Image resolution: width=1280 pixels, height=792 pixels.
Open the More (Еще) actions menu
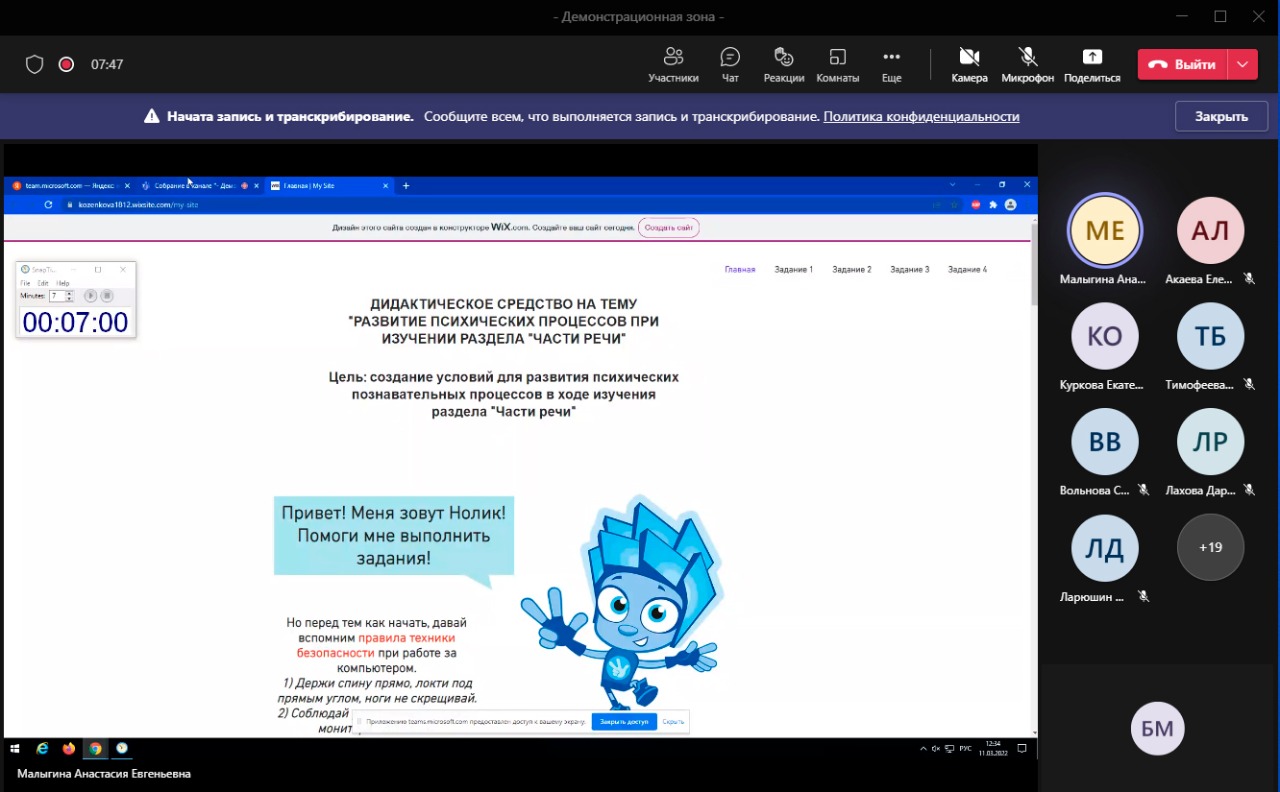pyautogui.click(x=891, y=64)
